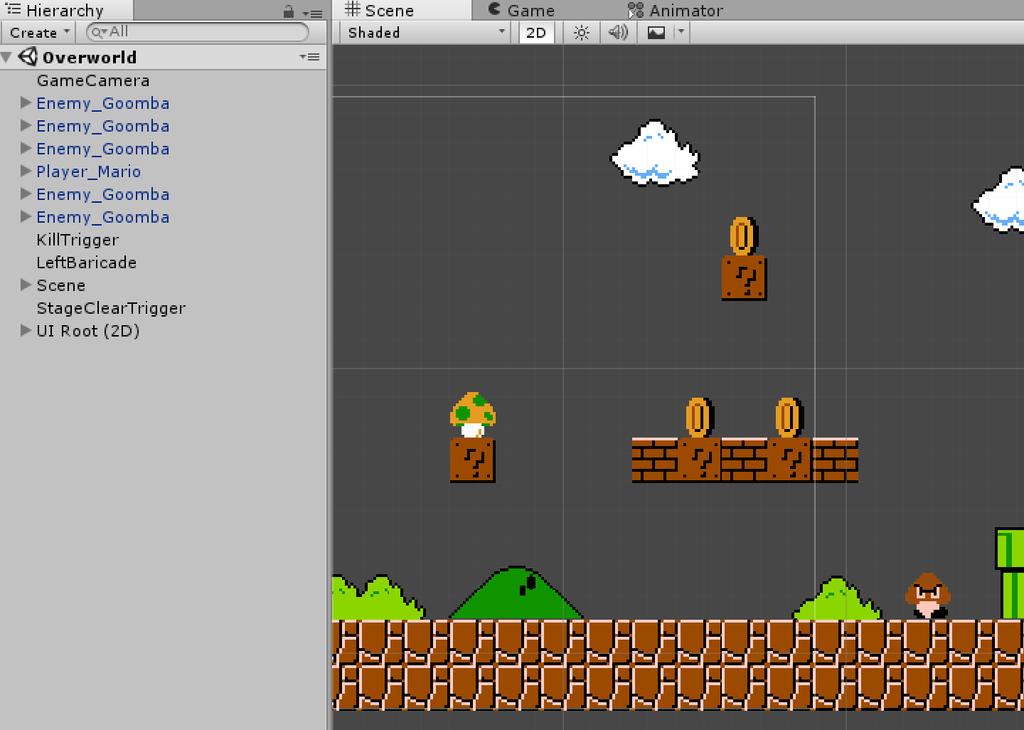The image size is (1024, 730).
Task: Select the highest question block in the scene
Action: click(x=744, y=278)
